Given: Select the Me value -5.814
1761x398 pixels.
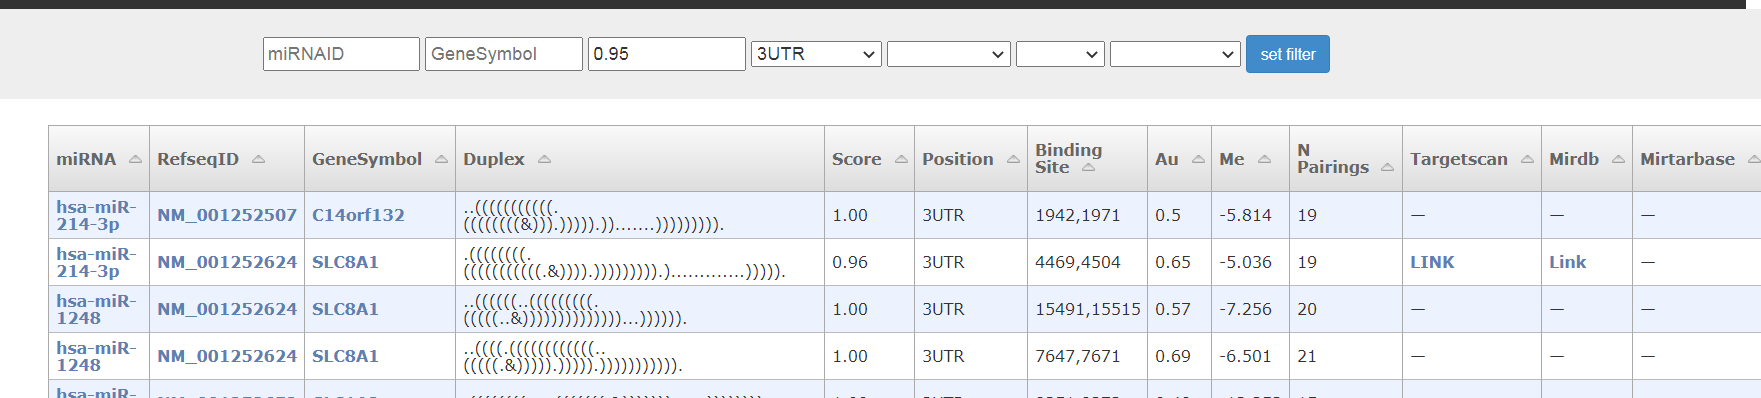Looking at the screenshot, I should click(x=1245, y=215).
